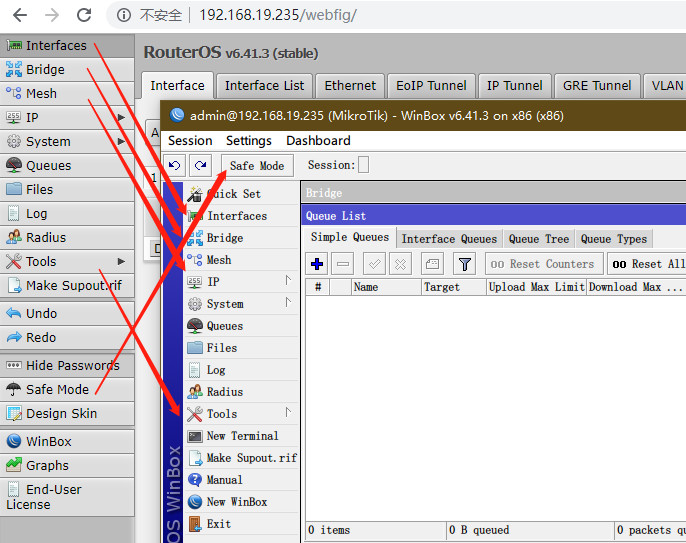This screenshot has height=543, width=686.
Task: Click the WinBox redo arrow icon
Action: 201,165
